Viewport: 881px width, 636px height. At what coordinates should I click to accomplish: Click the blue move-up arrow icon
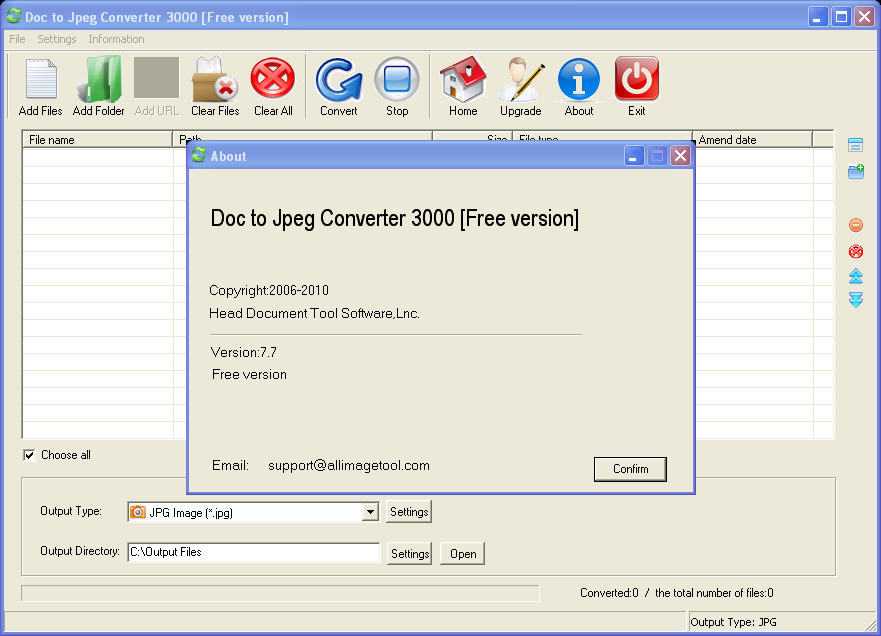point(856,276)
